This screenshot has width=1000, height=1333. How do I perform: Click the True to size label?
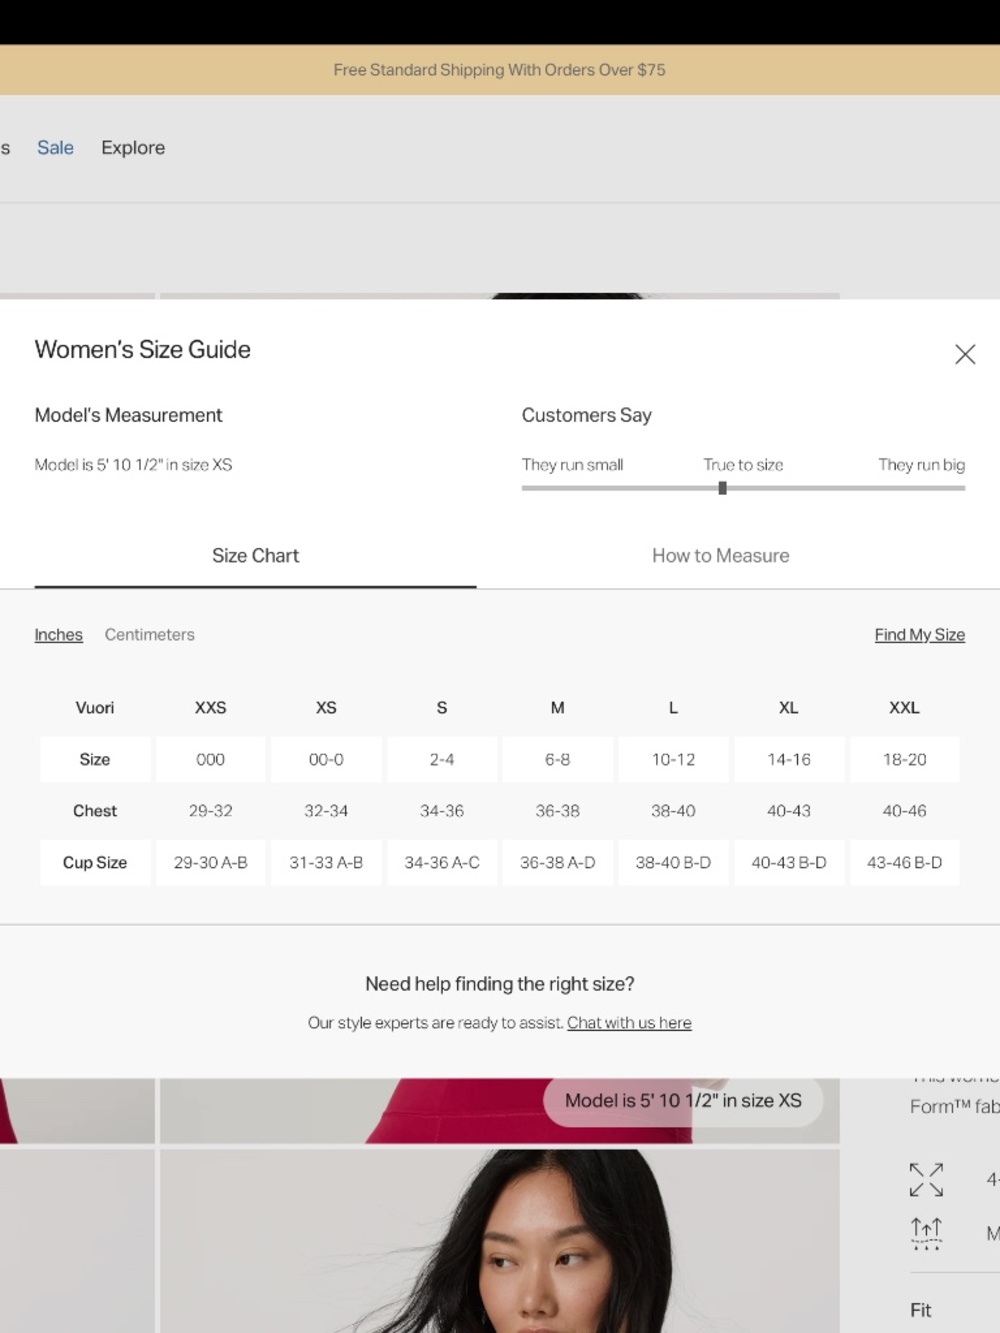tap(743, 465)
